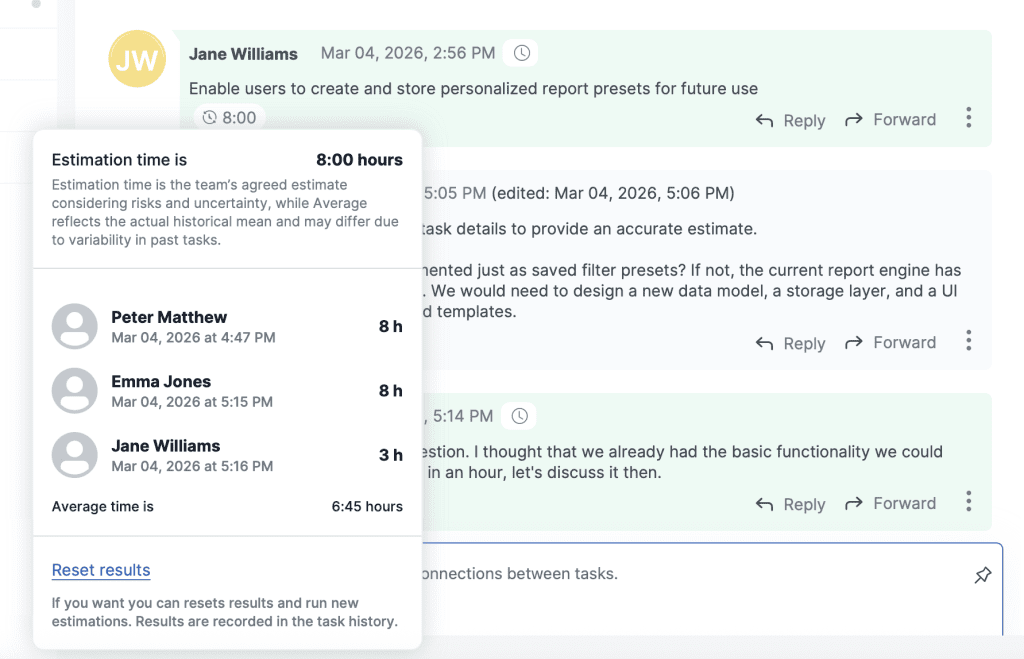Click the pin icon in the comment box
This screenshot has height=659, width=1024.
(982, 574)
